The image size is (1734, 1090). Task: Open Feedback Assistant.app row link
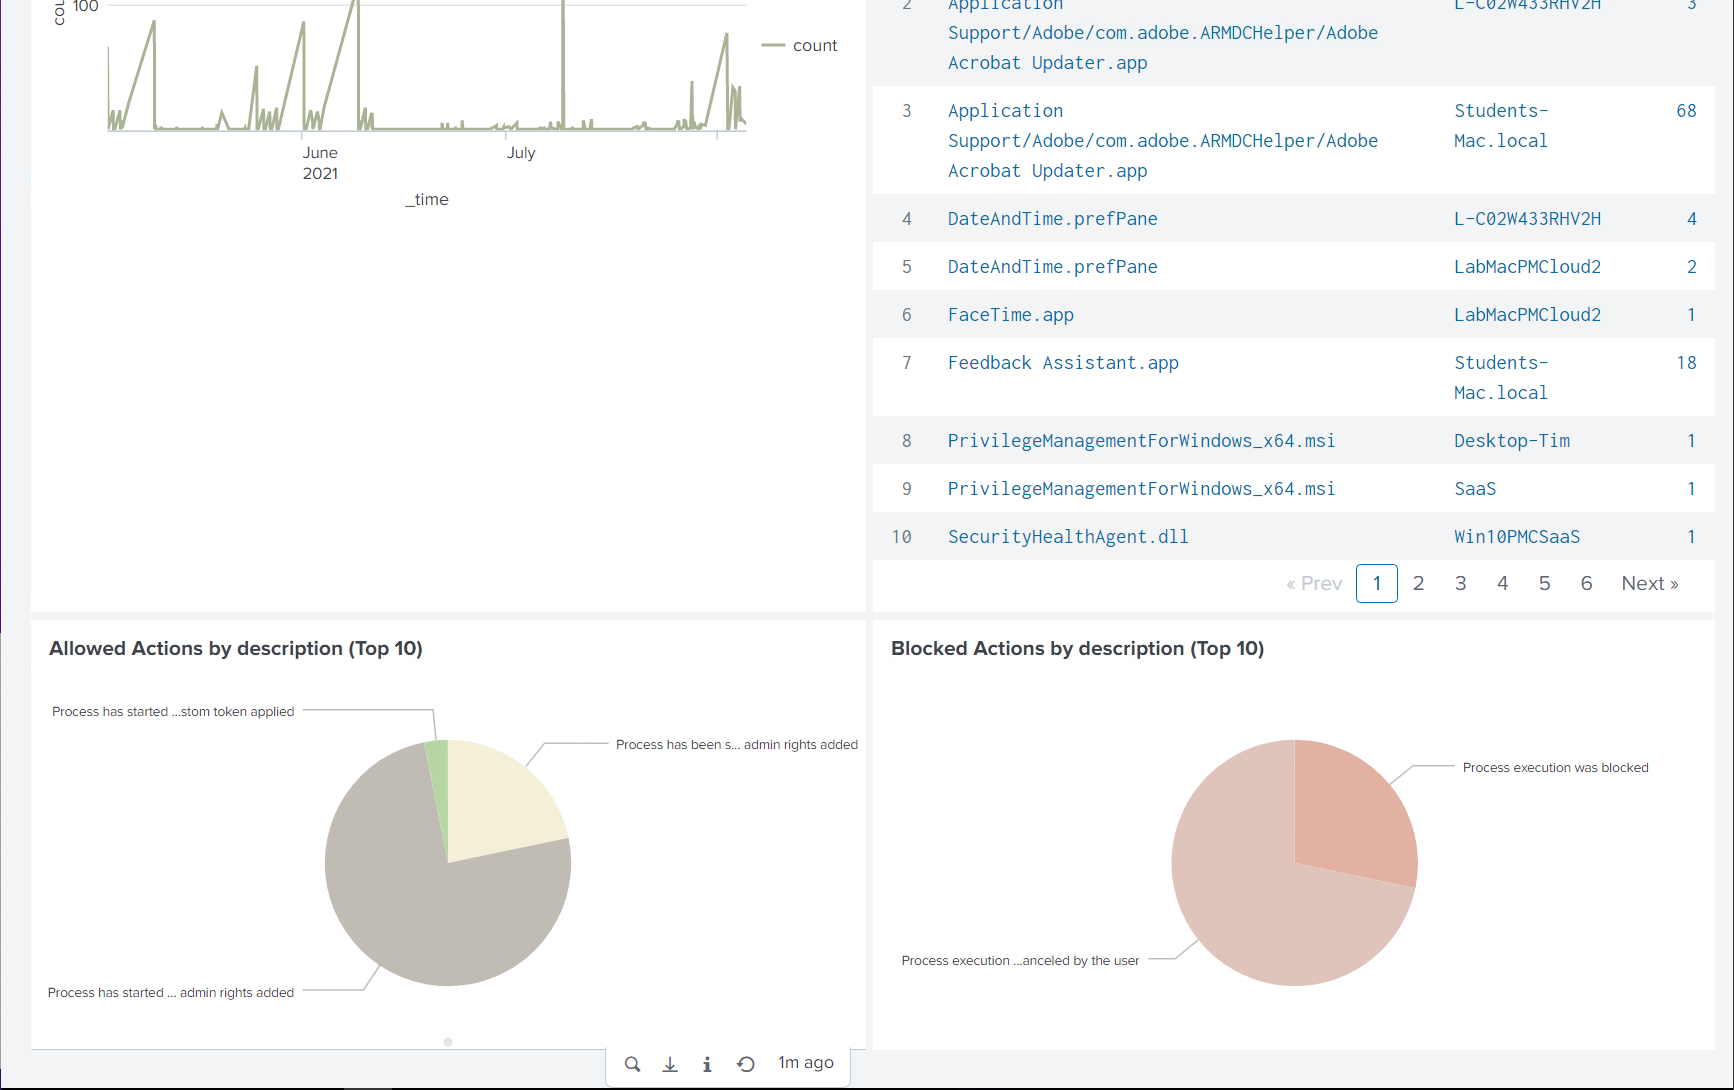[1063, 363]
